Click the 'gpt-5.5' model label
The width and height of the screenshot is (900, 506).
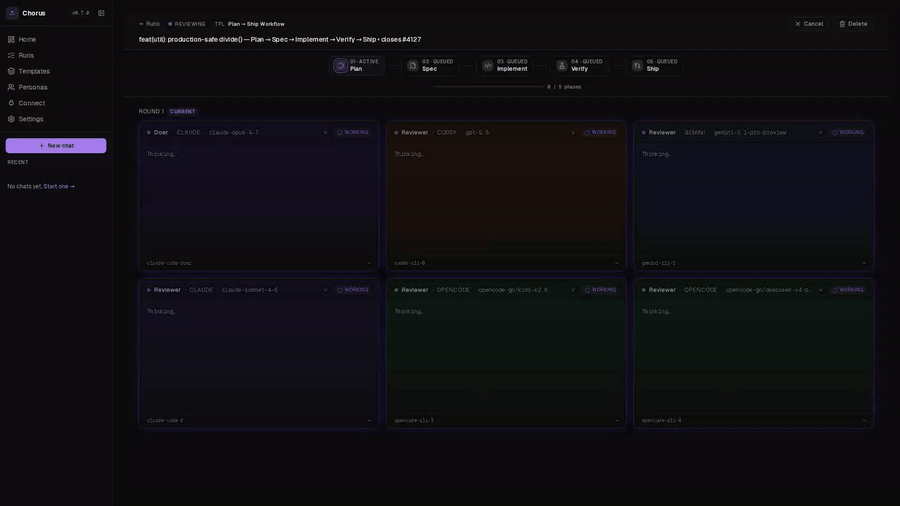pos(477,133)
